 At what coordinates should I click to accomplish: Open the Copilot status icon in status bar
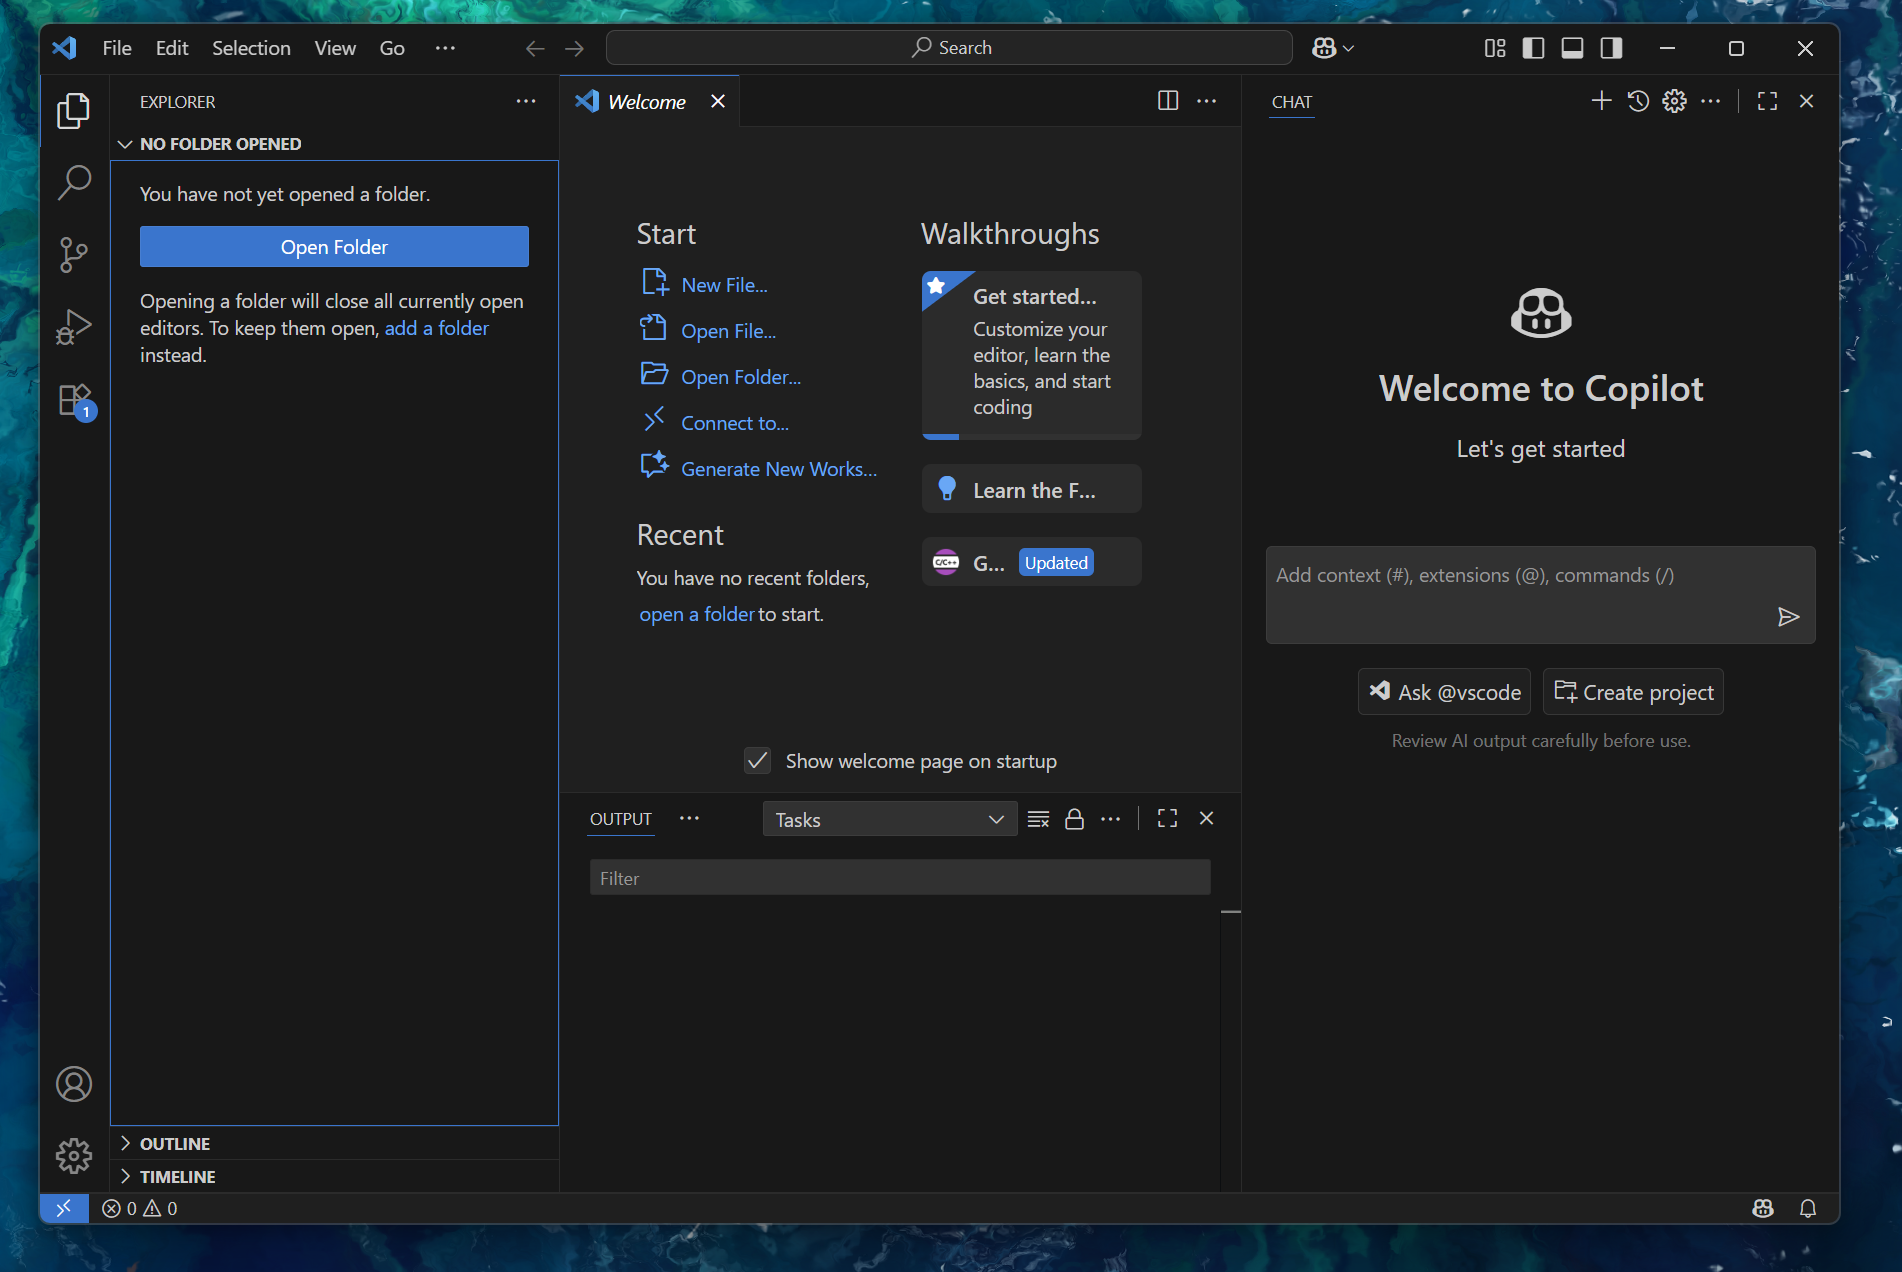[x=1763, y=1208]
